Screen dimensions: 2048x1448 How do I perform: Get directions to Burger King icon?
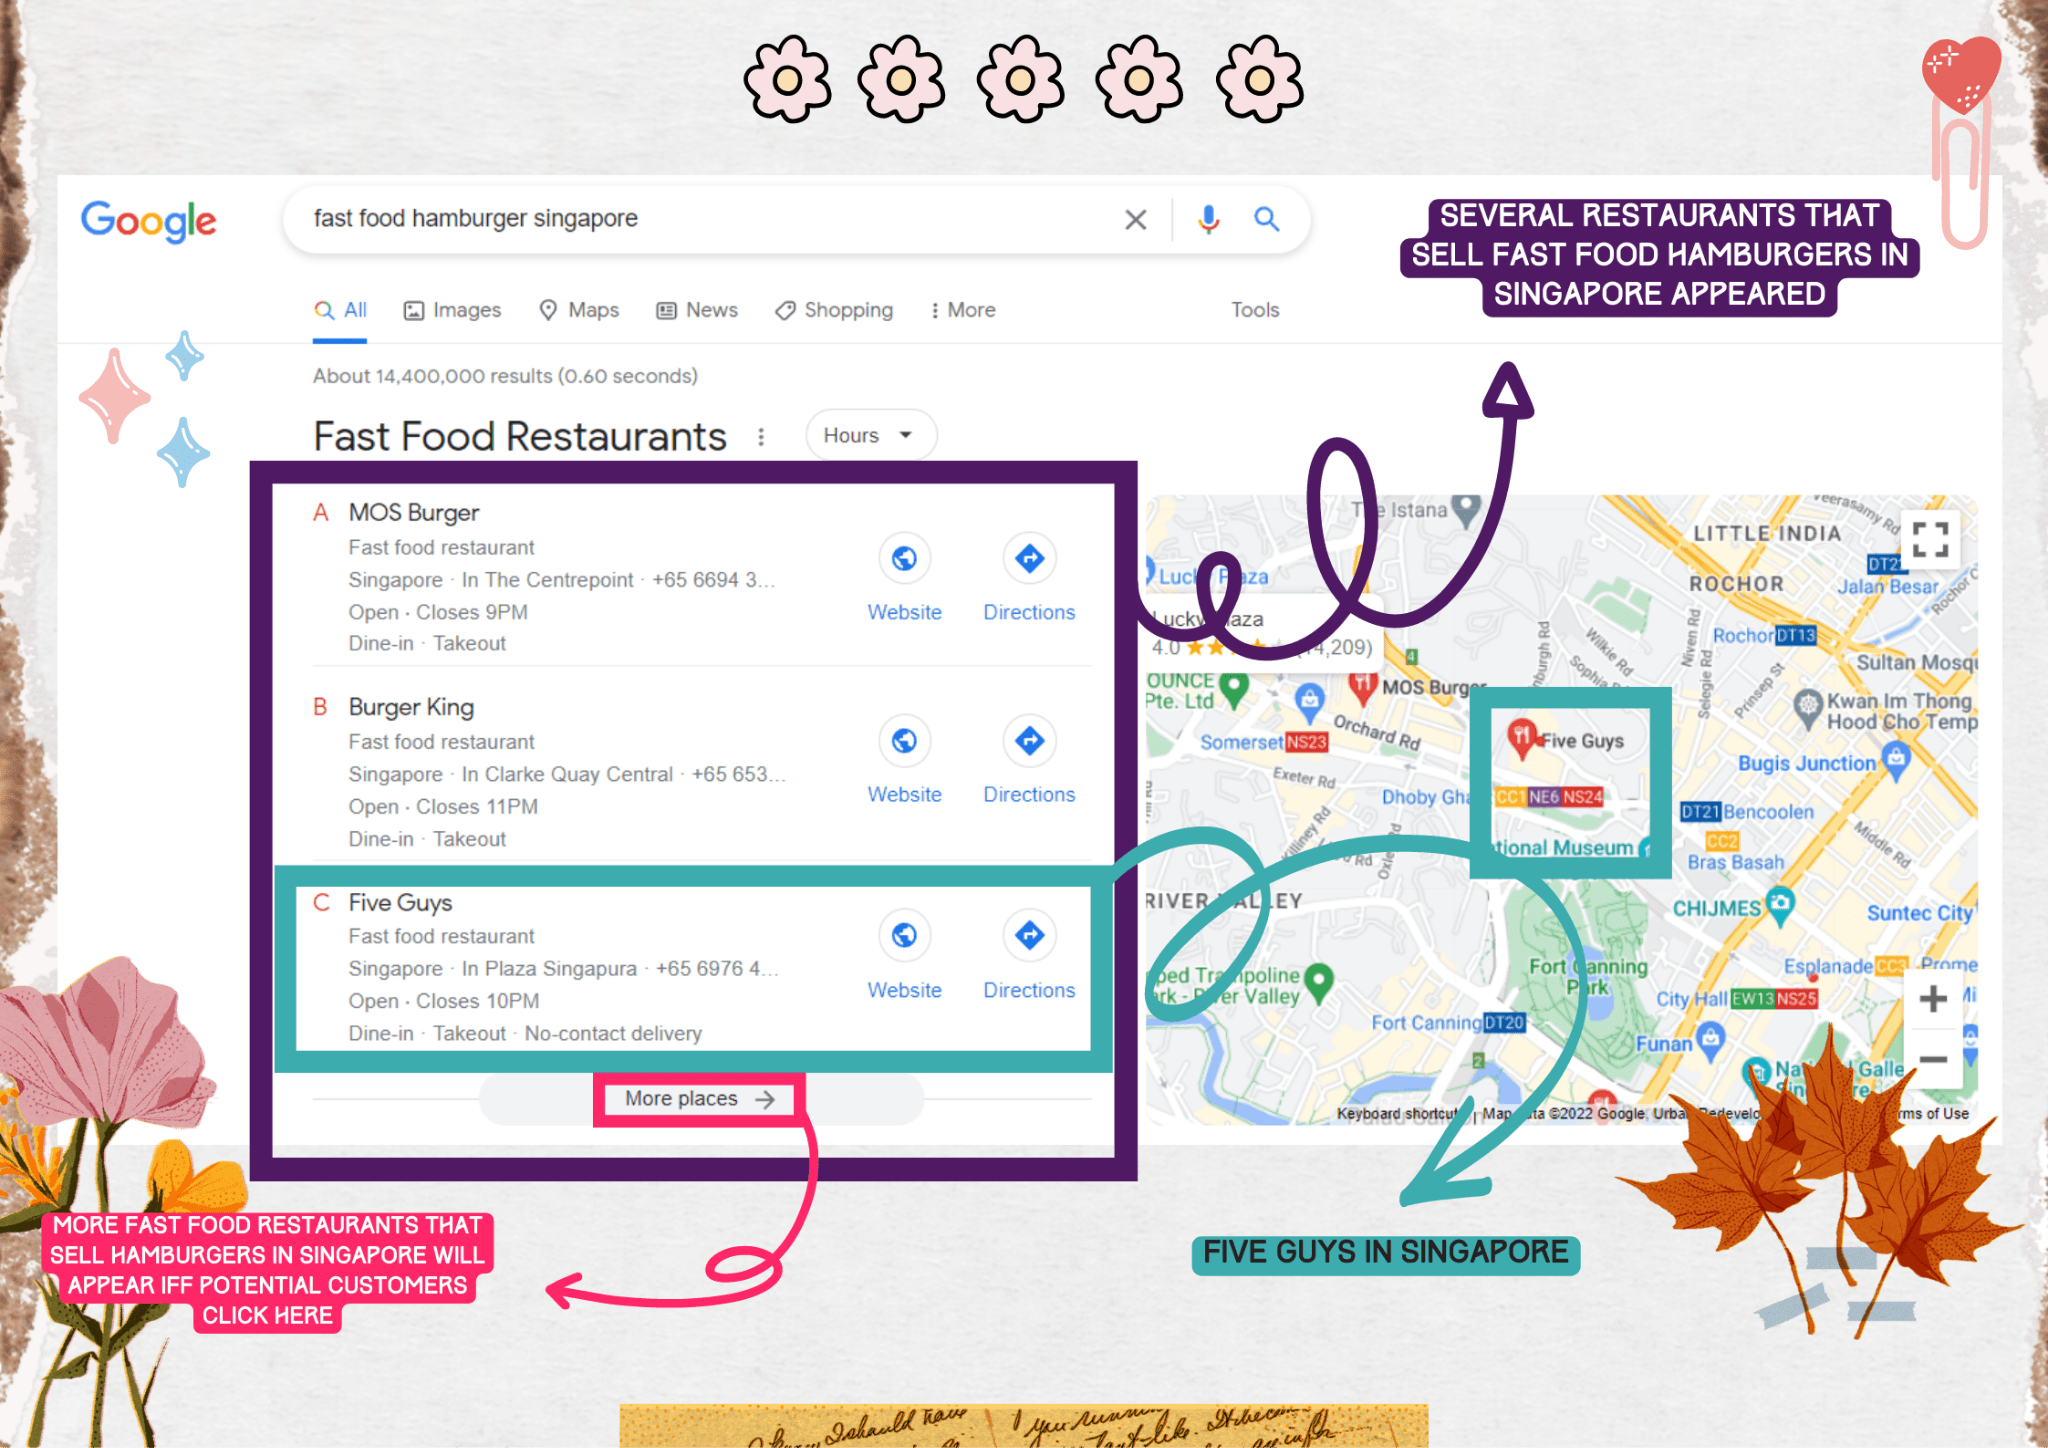pos(1029,741)
